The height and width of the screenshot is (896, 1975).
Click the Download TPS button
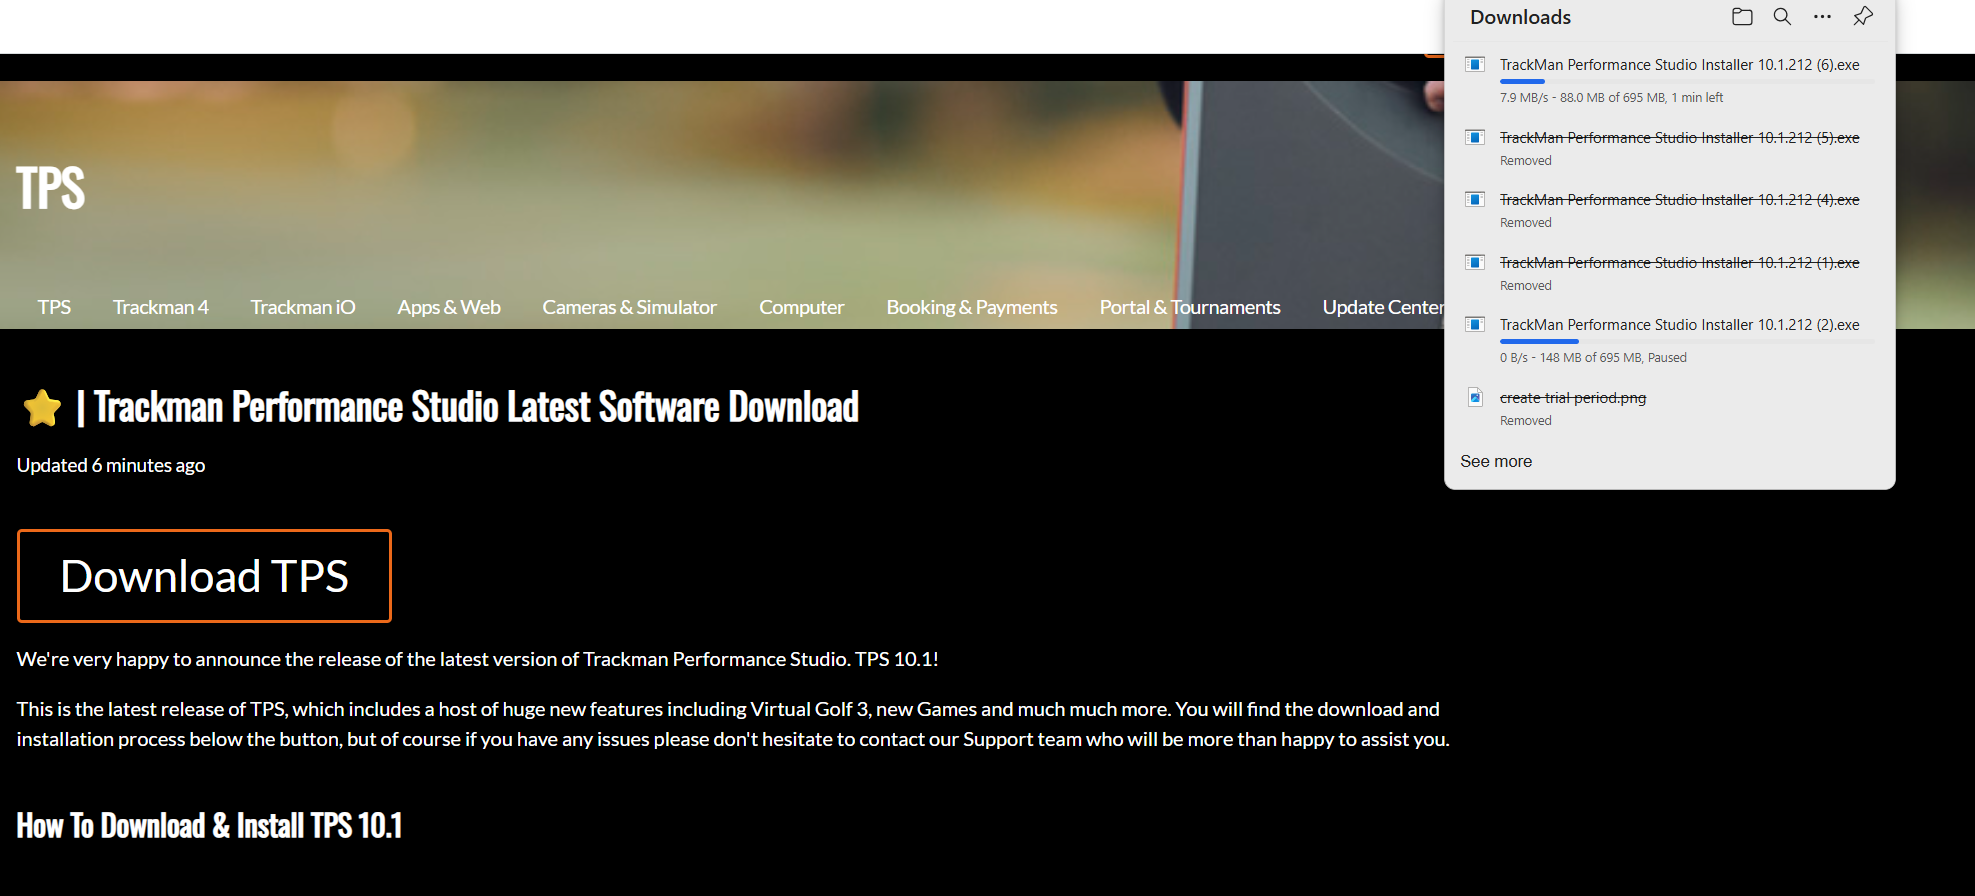pyautogui.click(x=204, y=576)
